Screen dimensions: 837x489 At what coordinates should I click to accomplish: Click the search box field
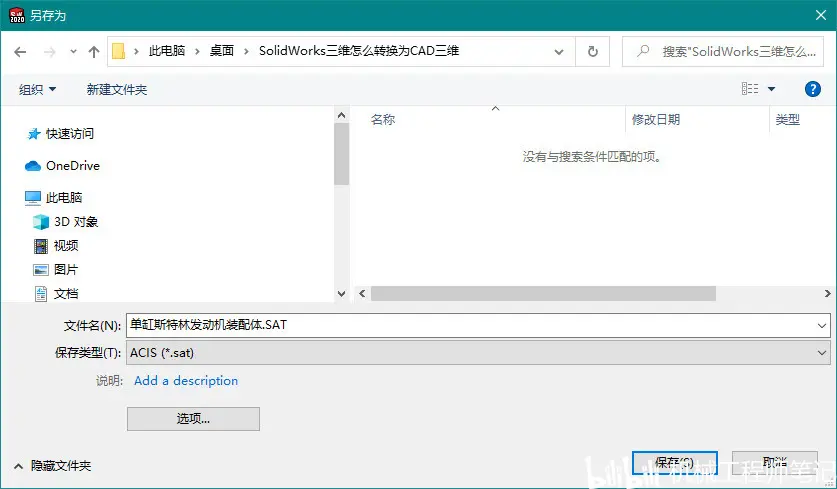tap(723, 51)
